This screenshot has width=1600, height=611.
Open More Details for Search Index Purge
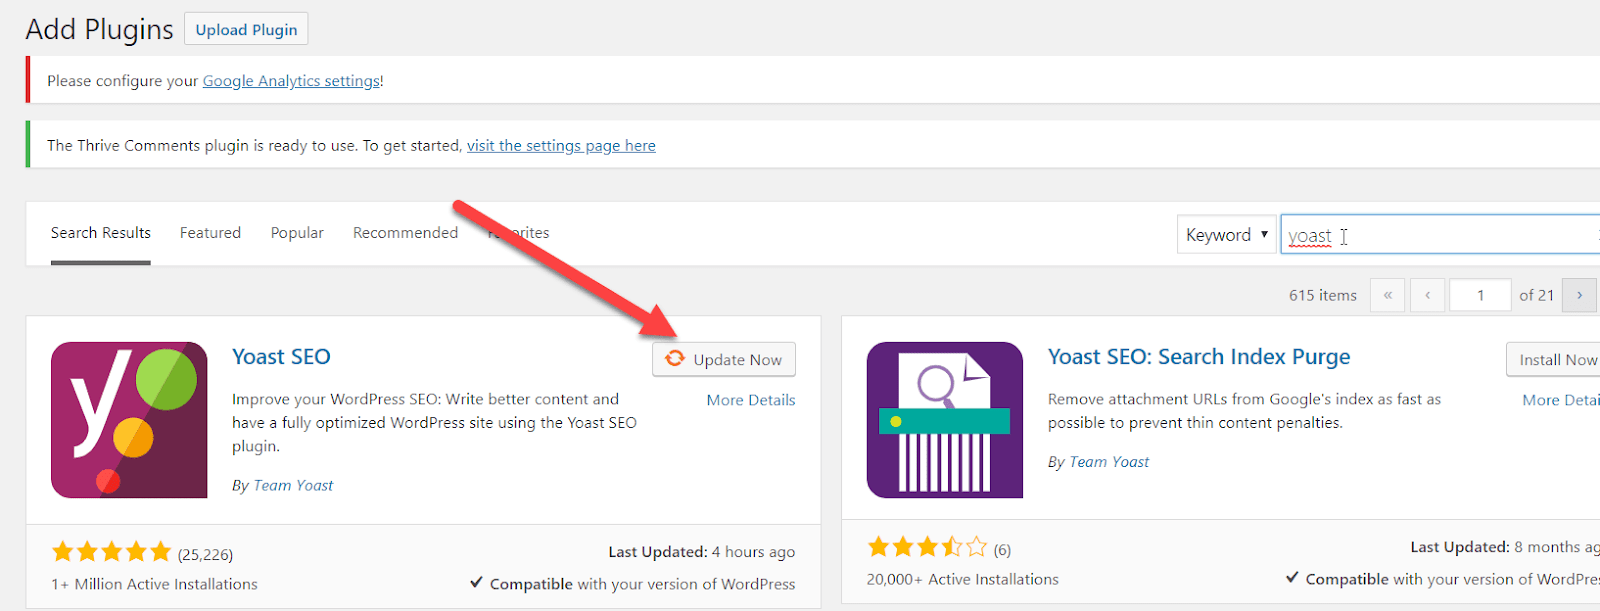(1561, 400)
